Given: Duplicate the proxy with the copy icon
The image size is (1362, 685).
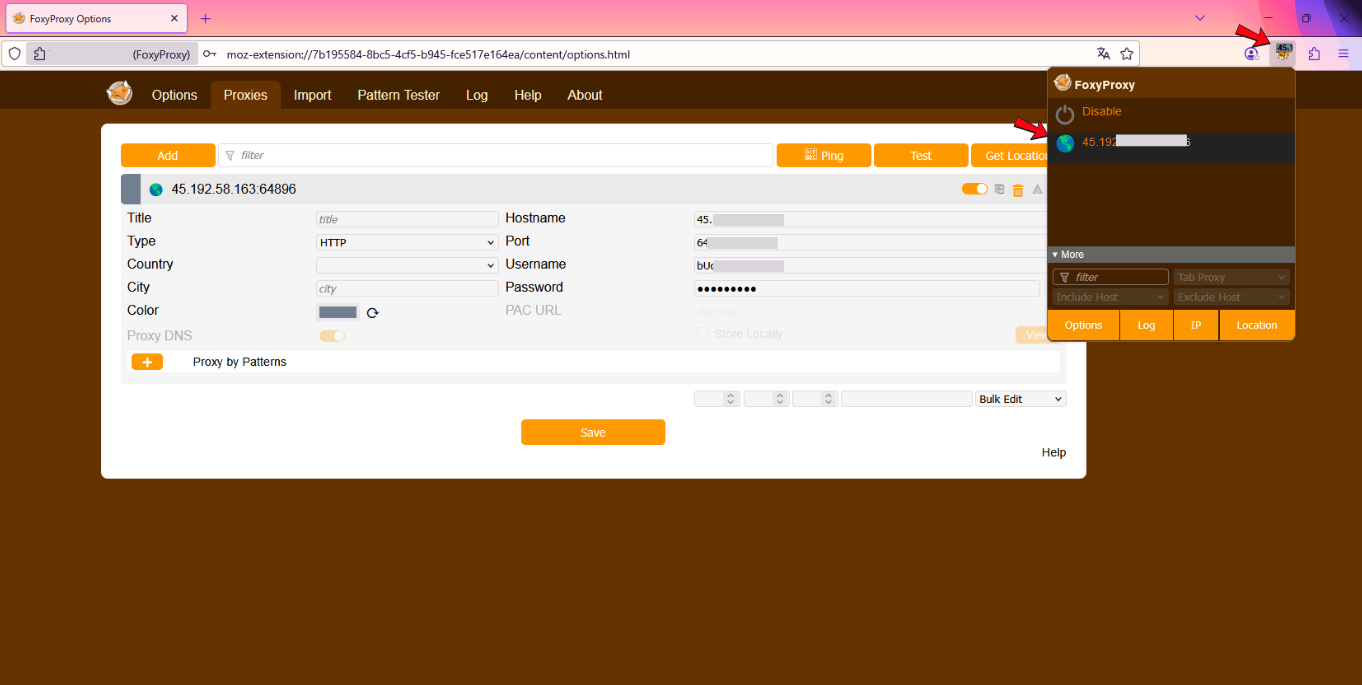Looking at the screenshot, I should [999, 189].
